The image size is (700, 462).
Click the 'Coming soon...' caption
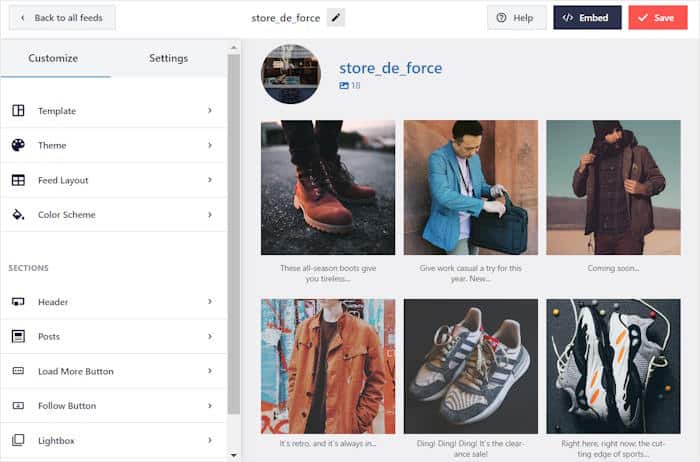tap(613, 268)
